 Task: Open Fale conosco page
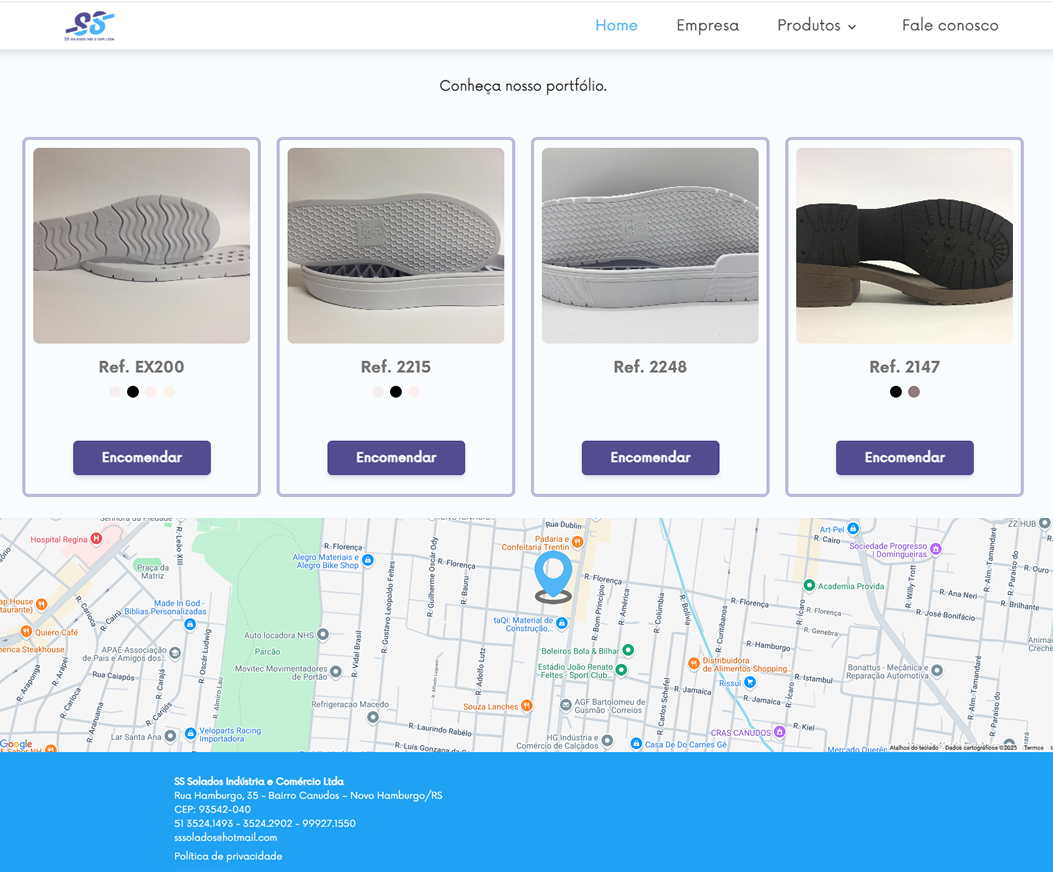[950, 26]
